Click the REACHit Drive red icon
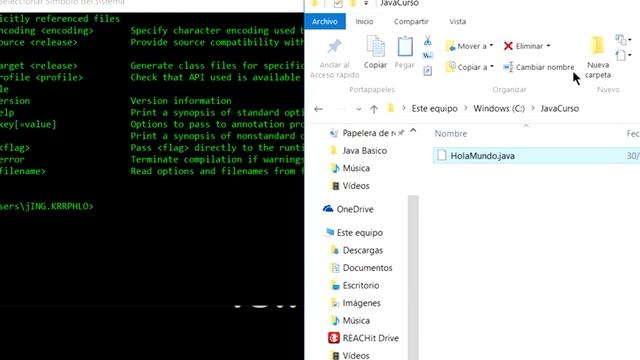 pos(334,338)
